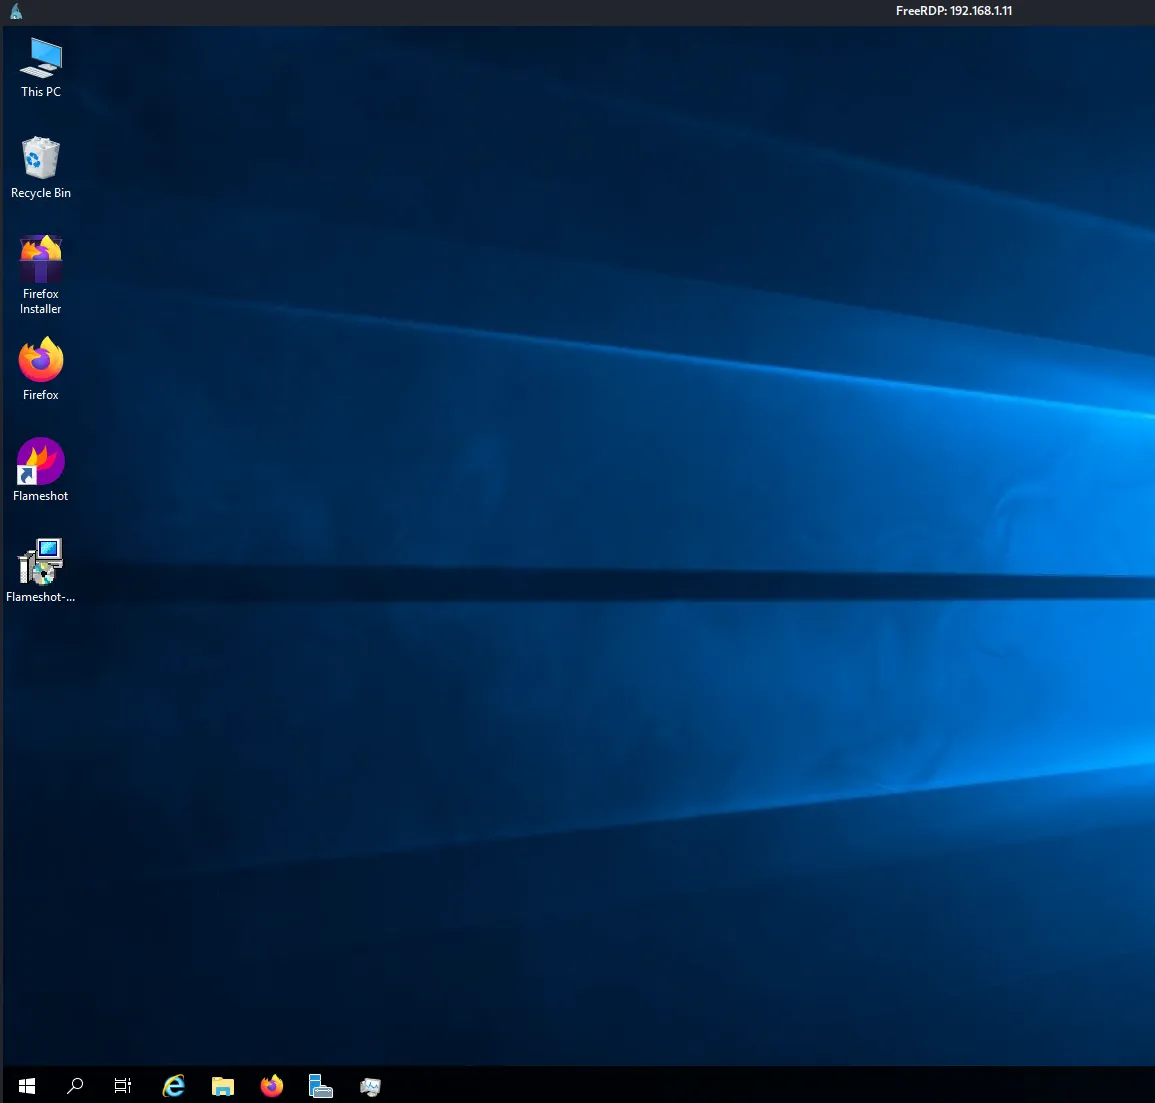Click the FreeRDP app icon in title bar
The width and height of the screenshot is (1155, 1103).
coord(16,12)
